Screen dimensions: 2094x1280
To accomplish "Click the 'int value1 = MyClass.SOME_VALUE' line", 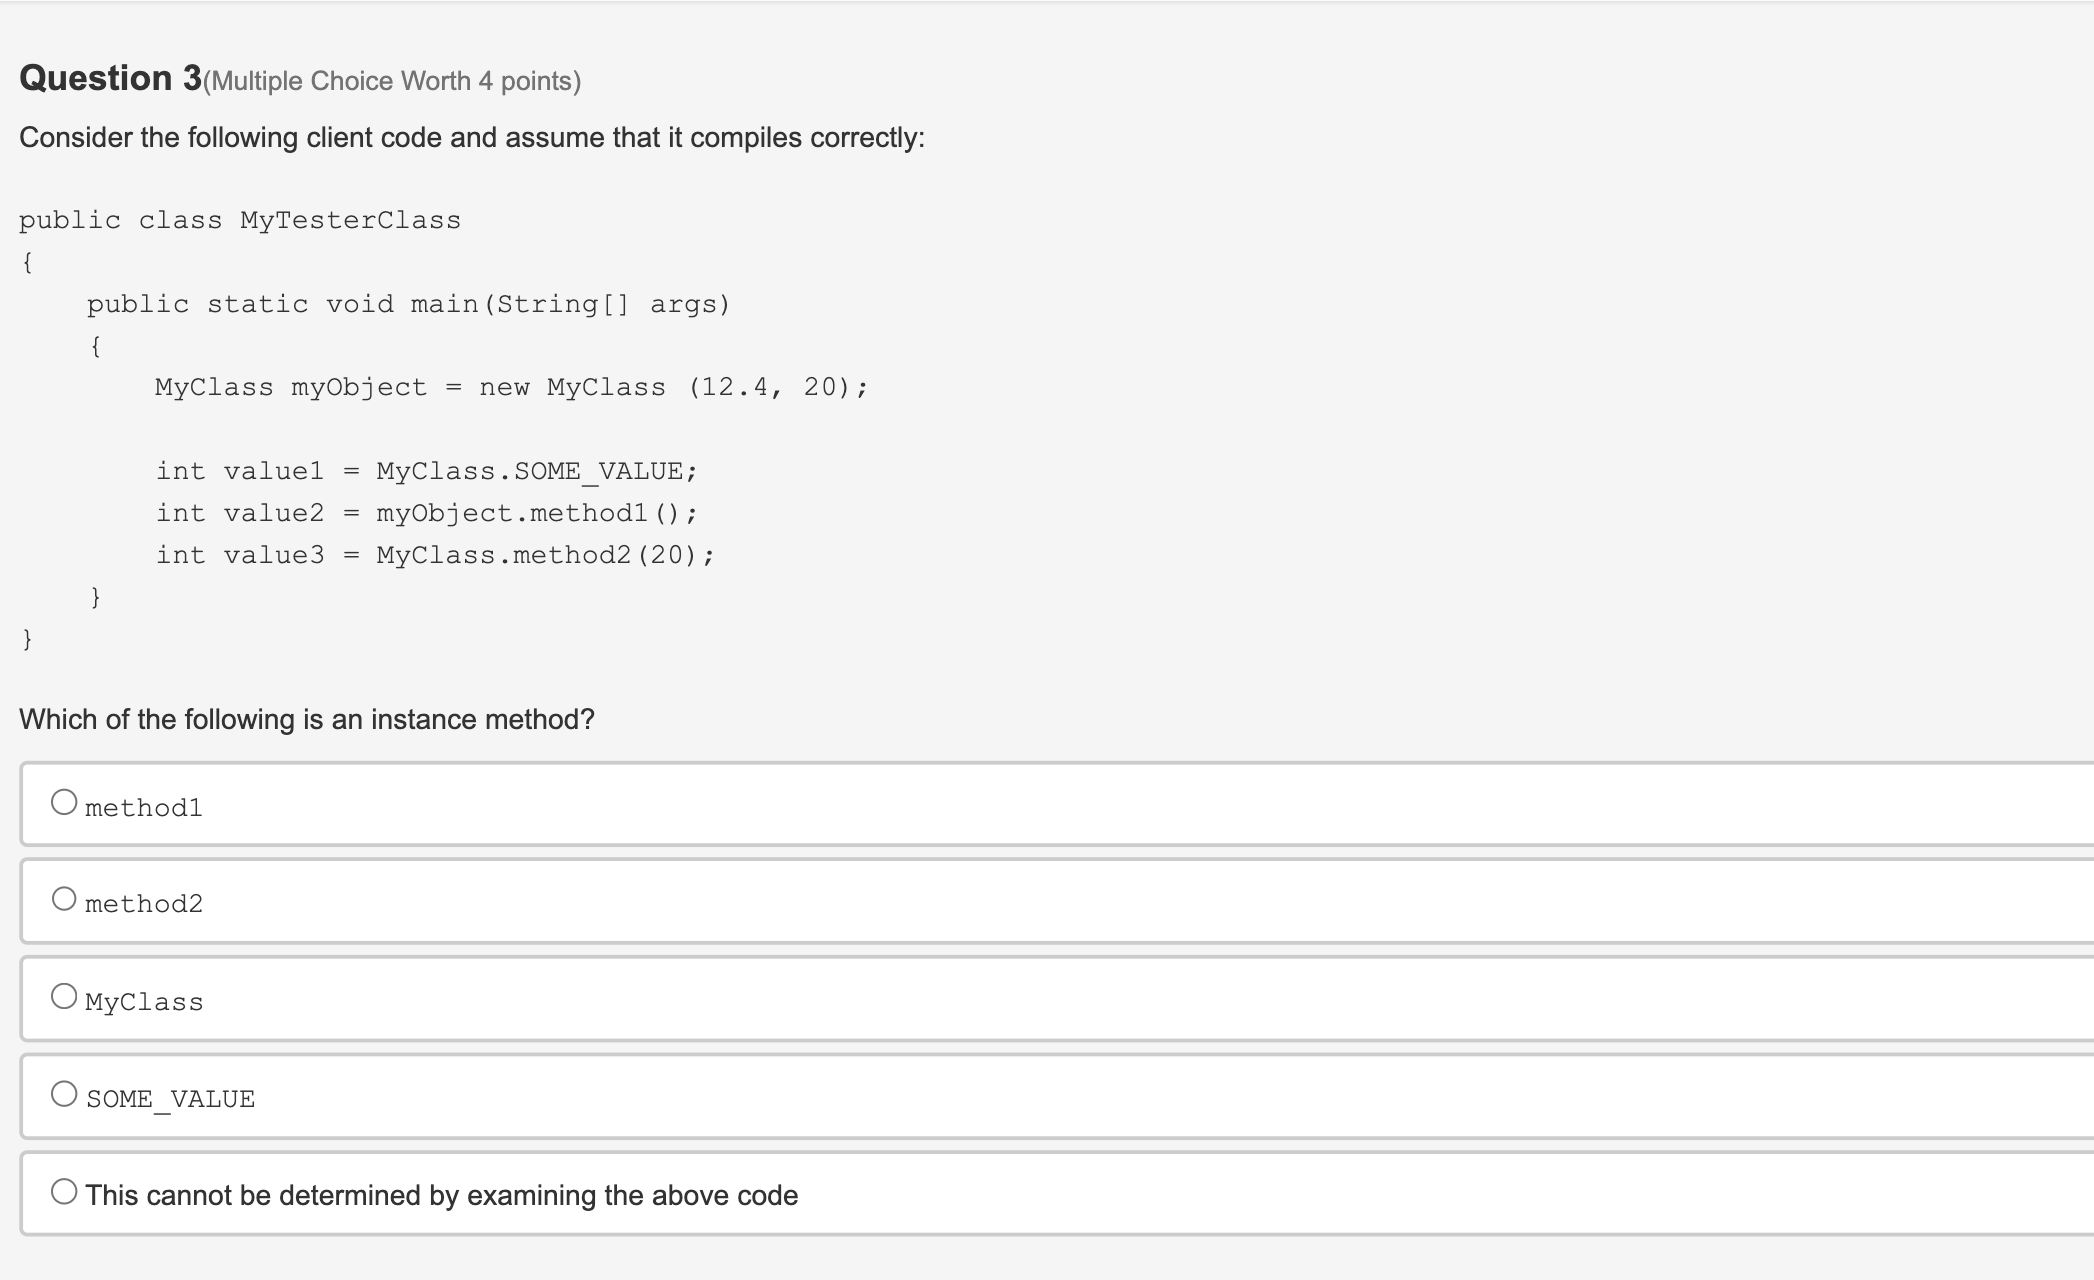I will tap(427, 471).
